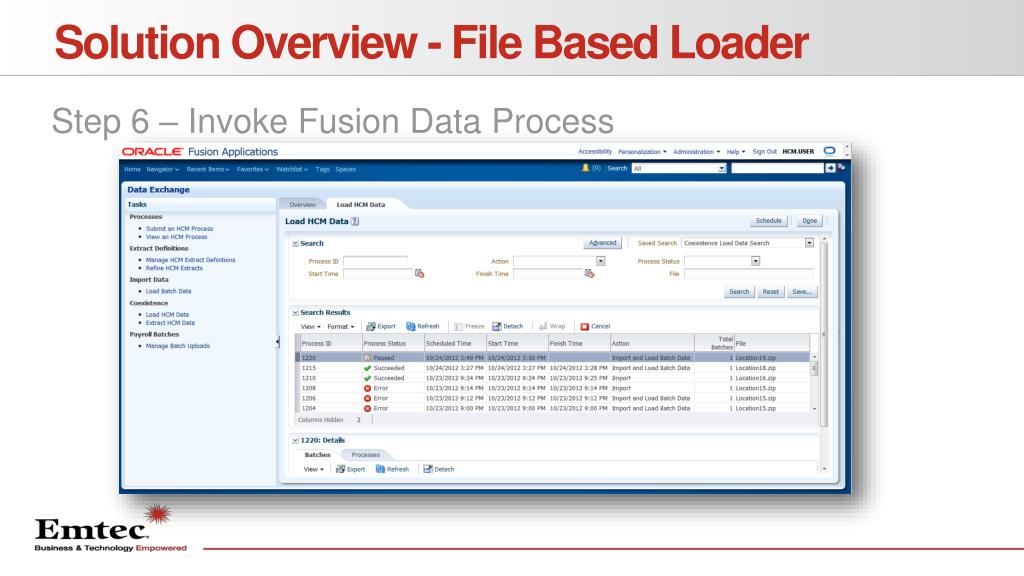1024x576 pixels.
Task: Collapse the Search Results section
Action: click(x=295, y=313)
